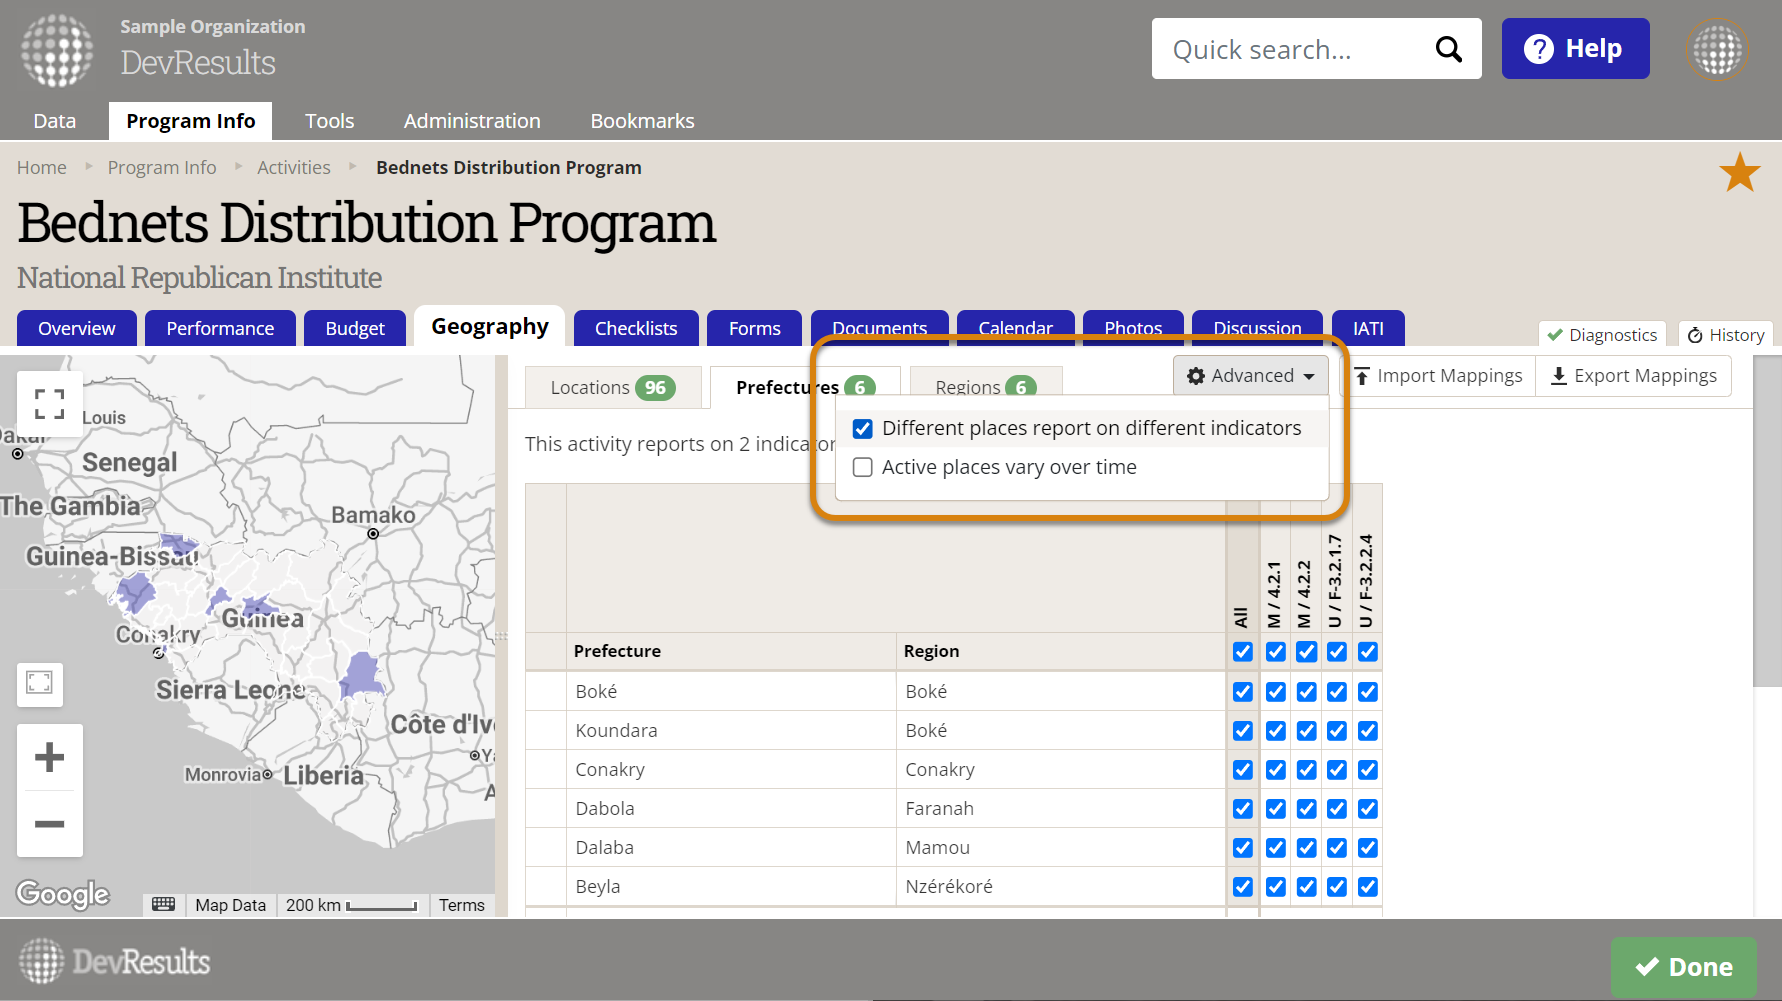The image size is (1782, 1001).
Task: Open the Tools menu
Action: point(330,121)
